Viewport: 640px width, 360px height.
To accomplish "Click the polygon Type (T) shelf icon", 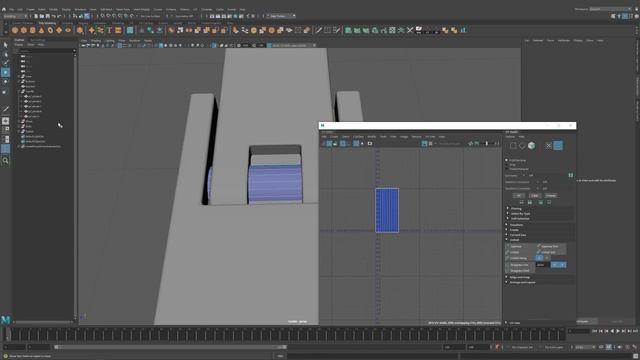I will [x=109, y=30].
